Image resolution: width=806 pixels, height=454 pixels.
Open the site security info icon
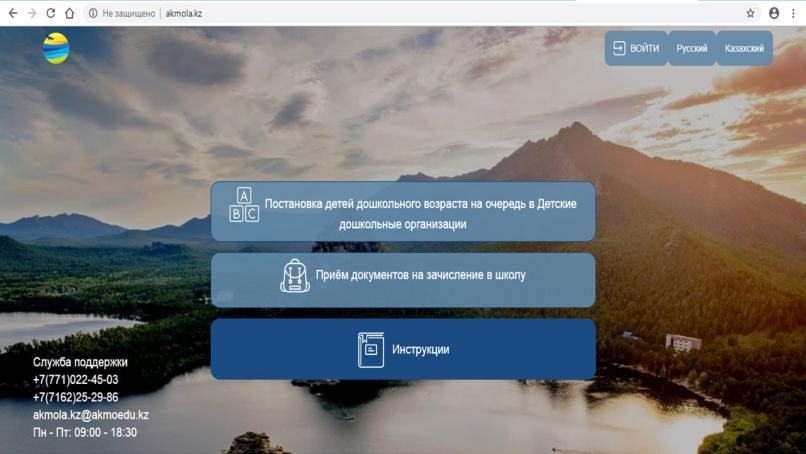[93, 13]
